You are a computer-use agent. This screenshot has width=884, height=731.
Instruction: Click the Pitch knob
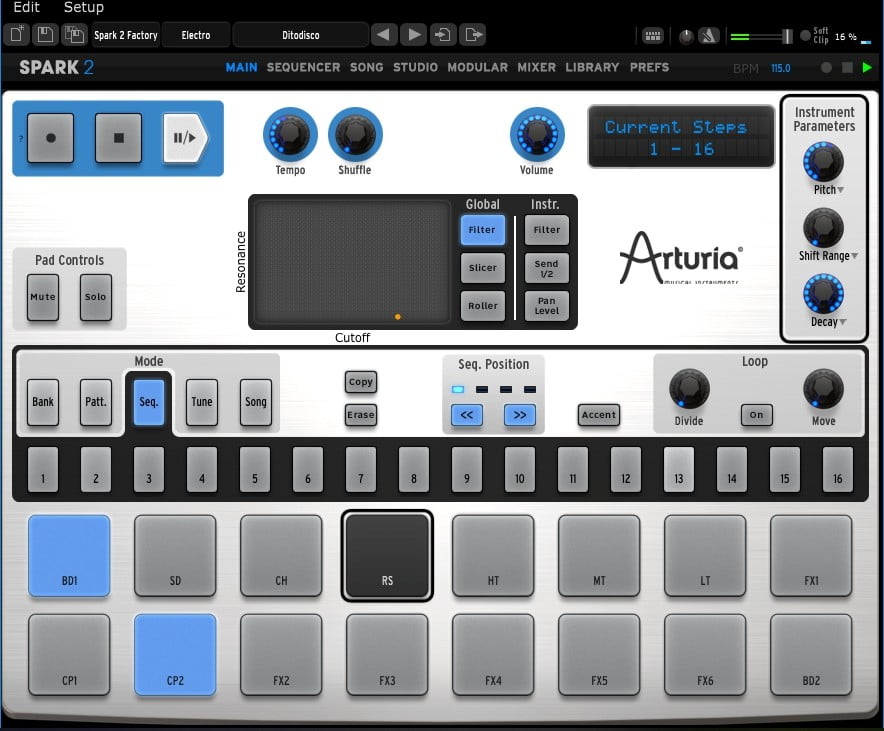pyautogui.click(x=823, y=162)
